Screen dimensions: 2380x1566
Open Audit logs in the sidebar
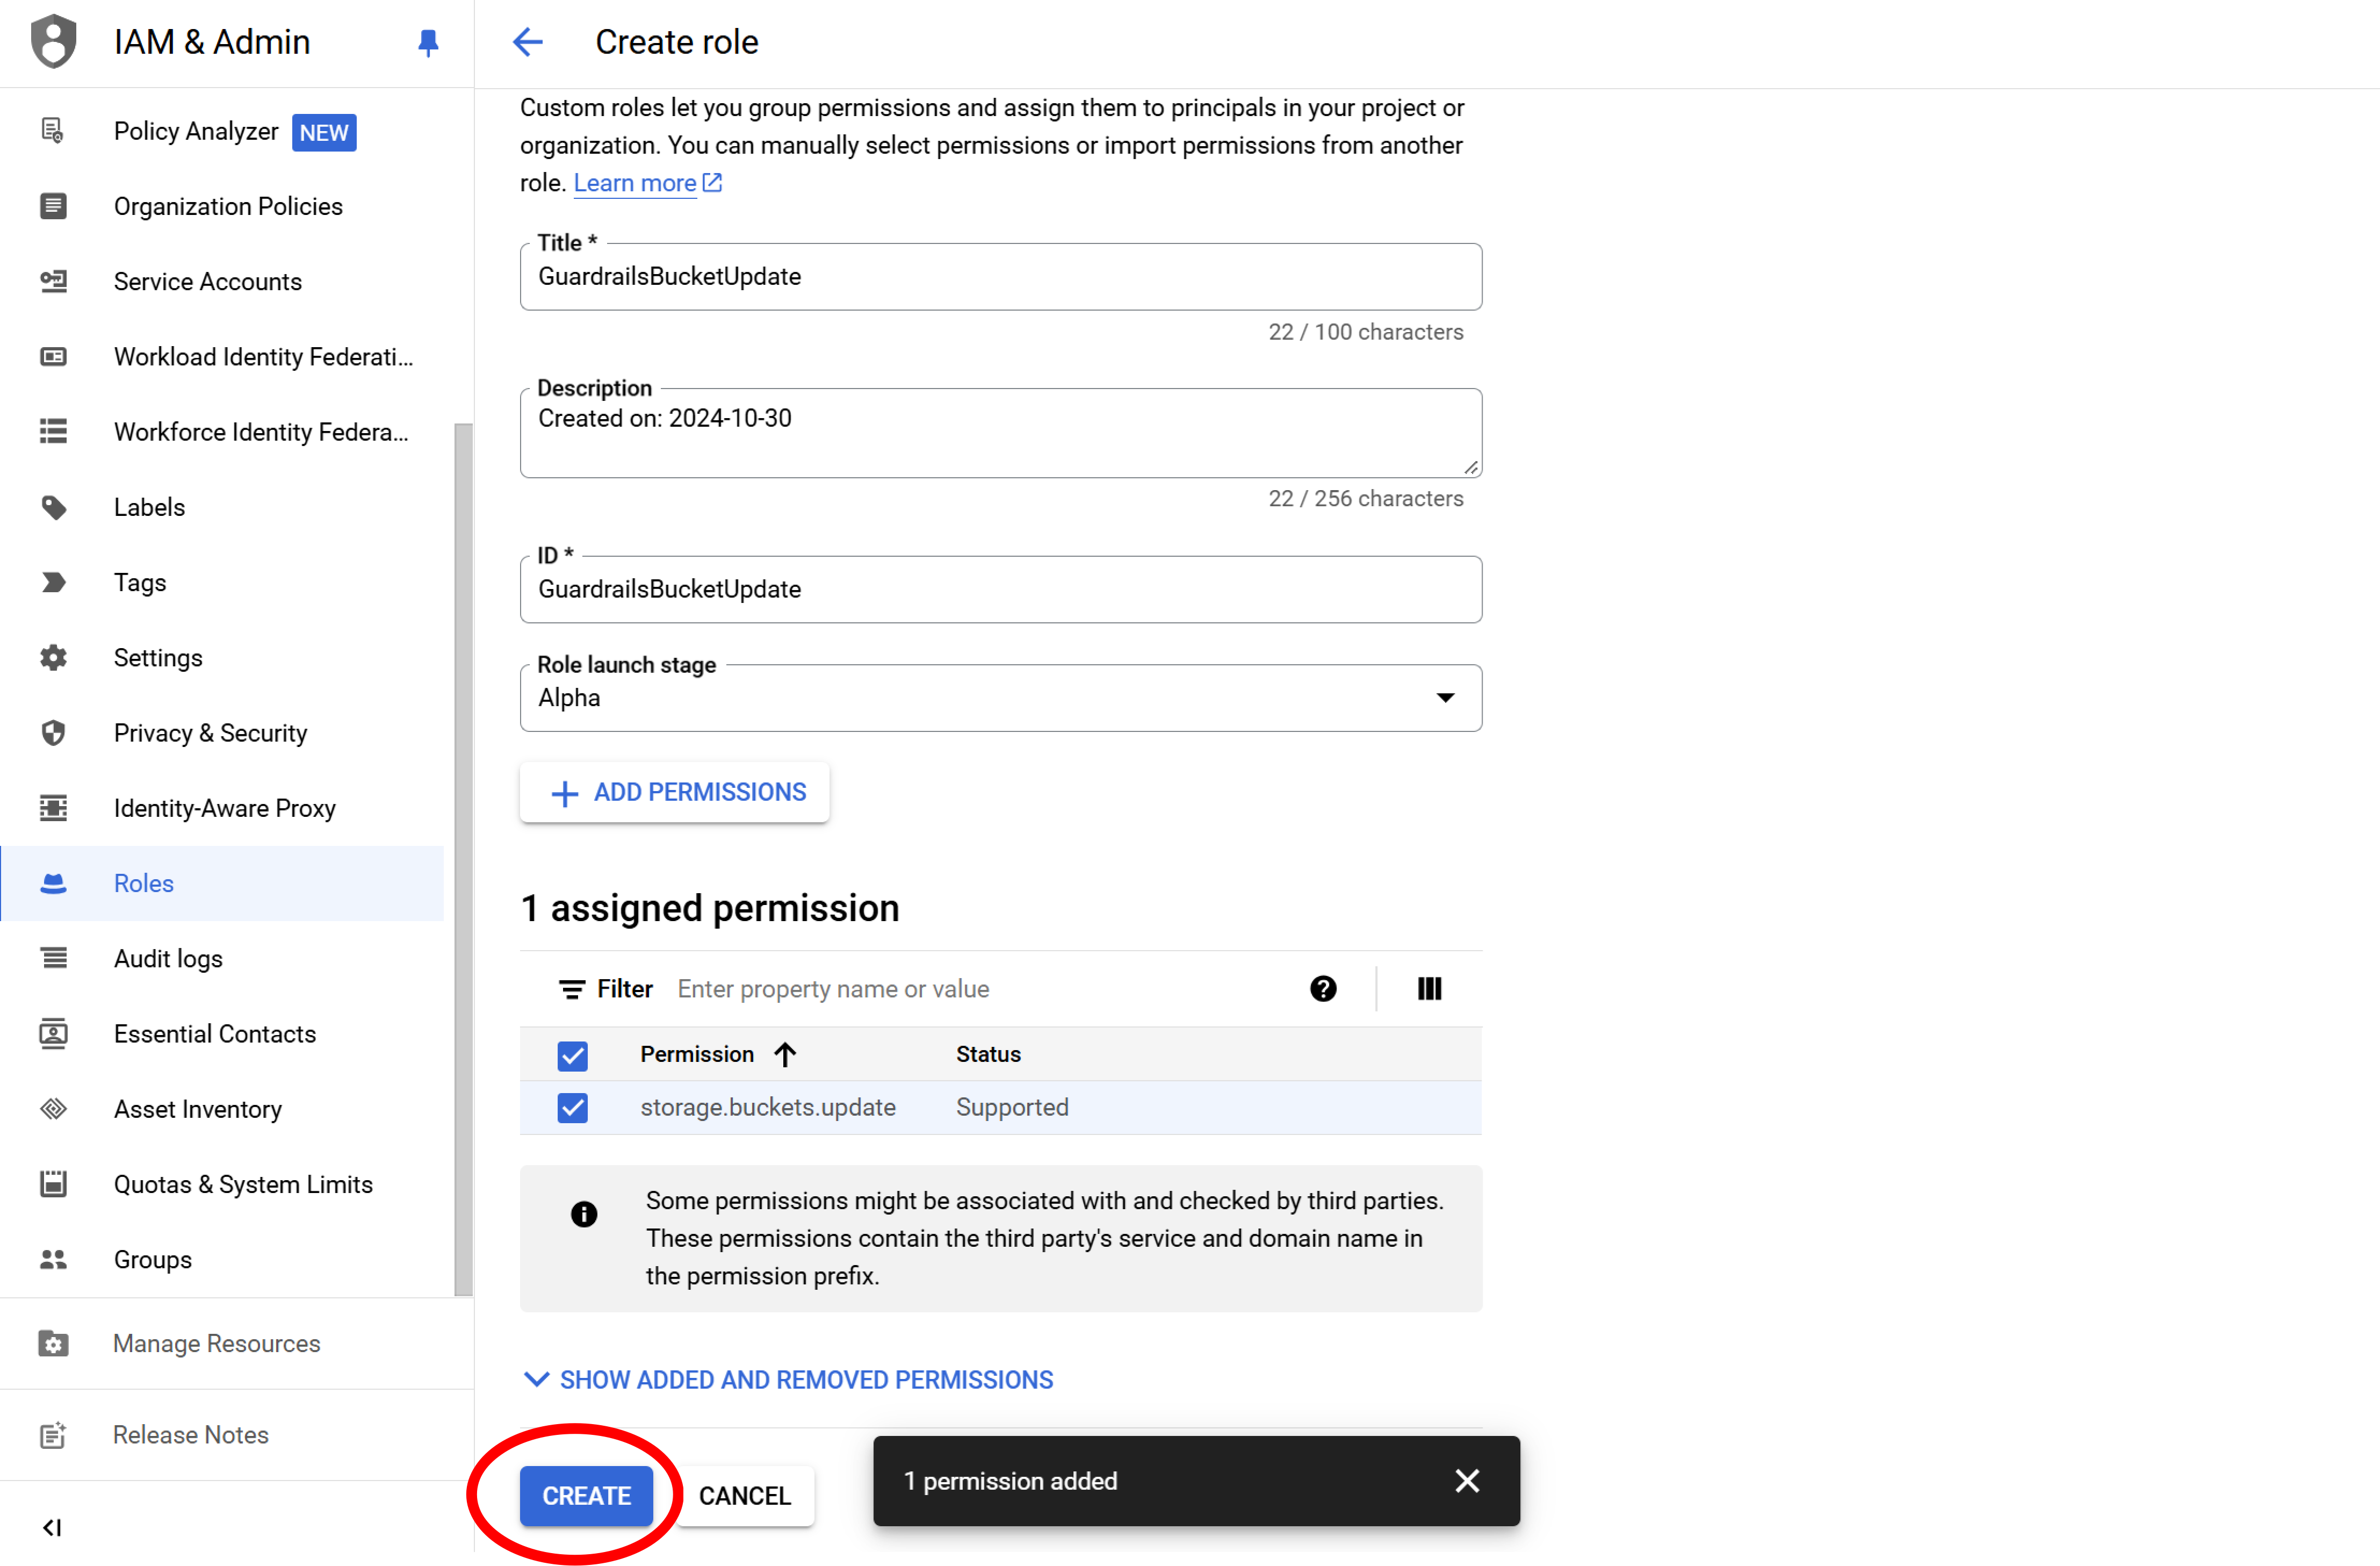[x=168, y=958]
